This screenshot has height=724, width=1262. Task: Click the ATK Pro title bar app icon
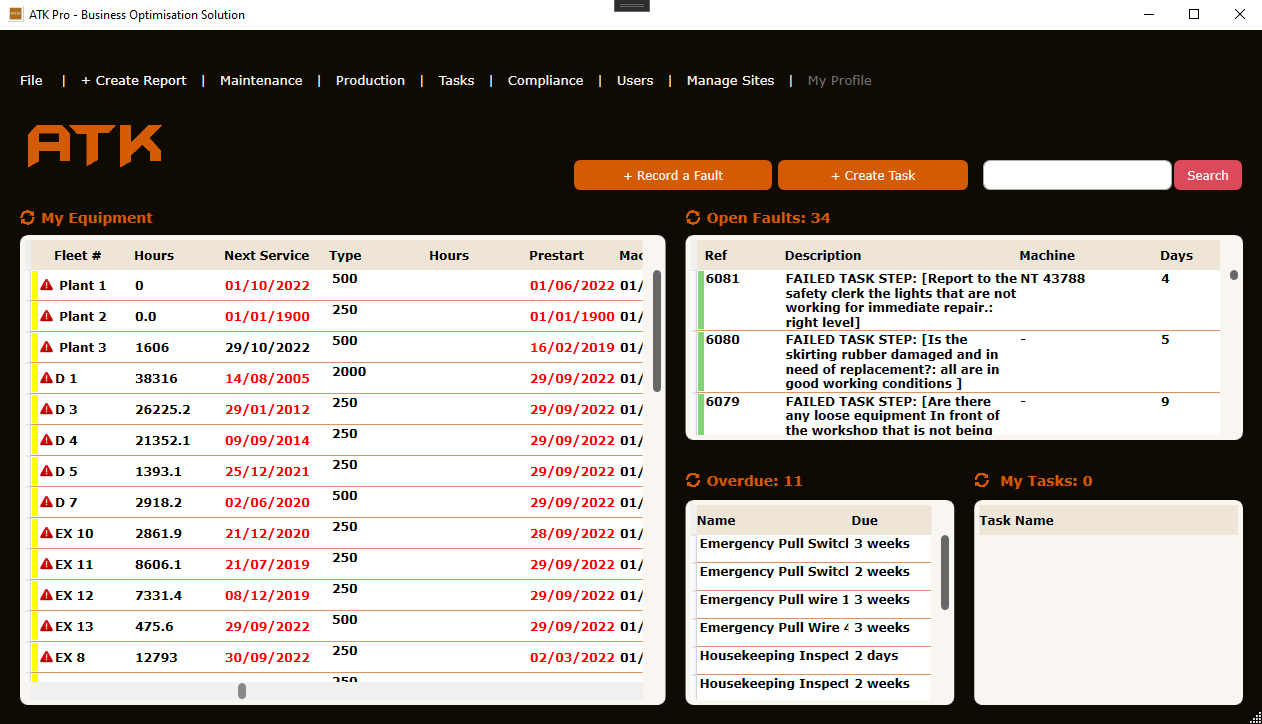15,15
